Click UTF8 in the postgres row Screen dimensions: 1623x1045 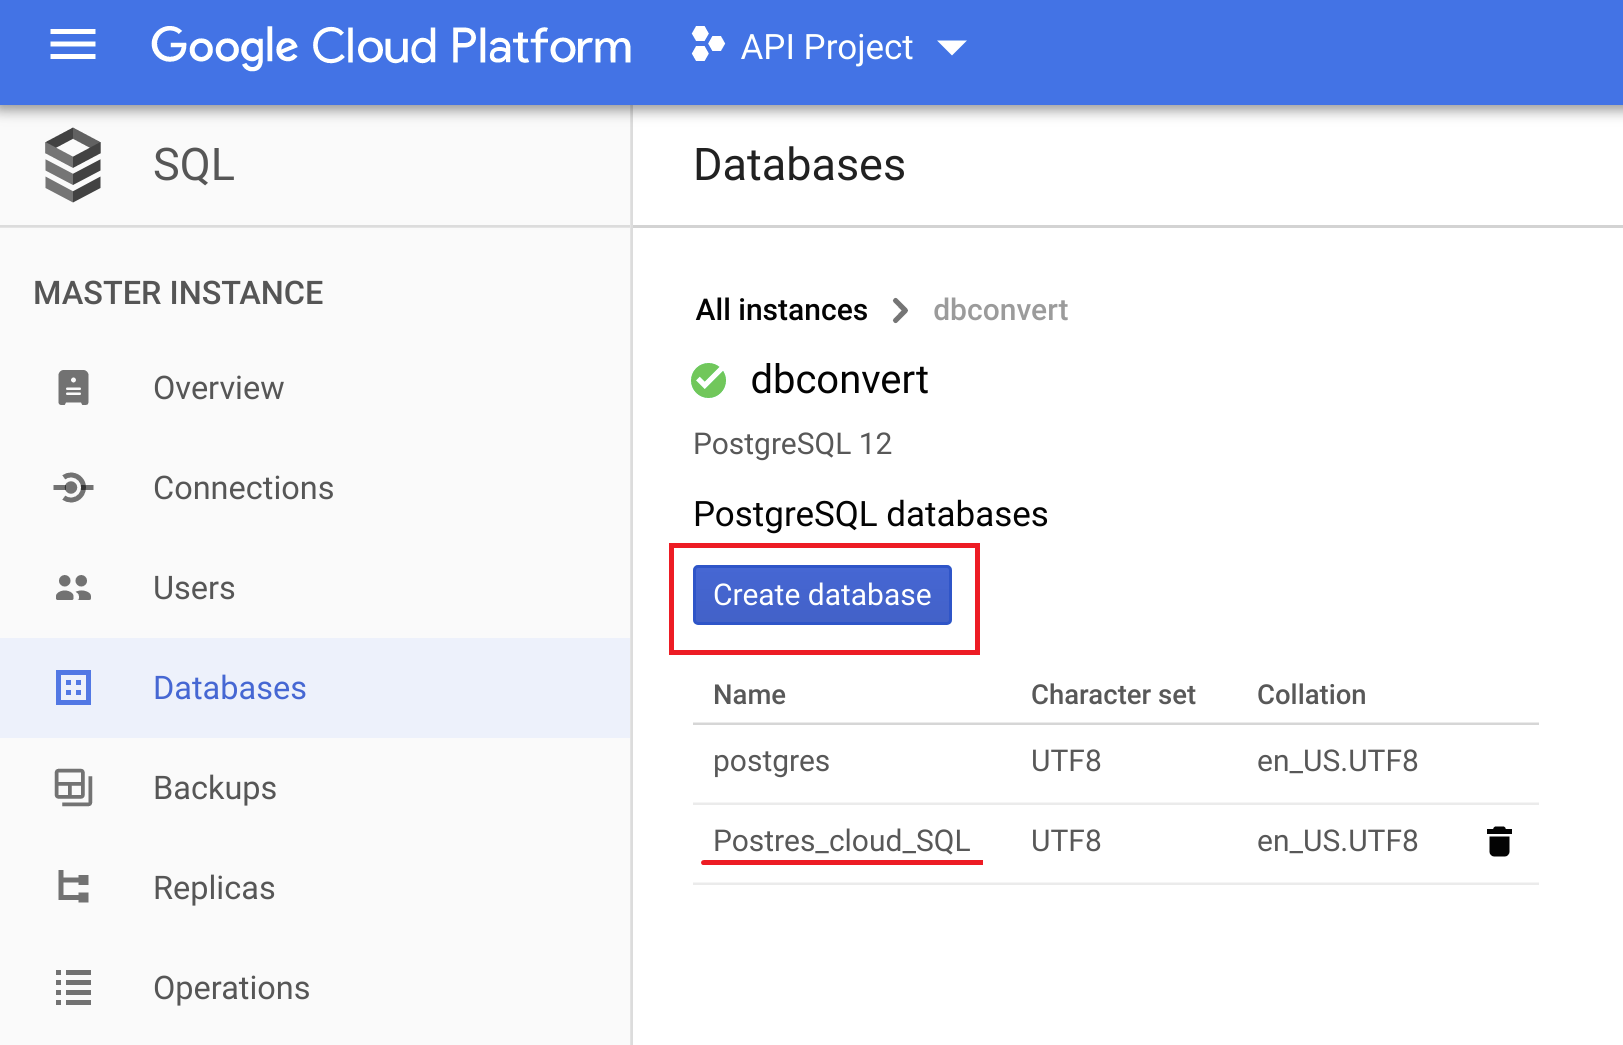coord(1066,761)
